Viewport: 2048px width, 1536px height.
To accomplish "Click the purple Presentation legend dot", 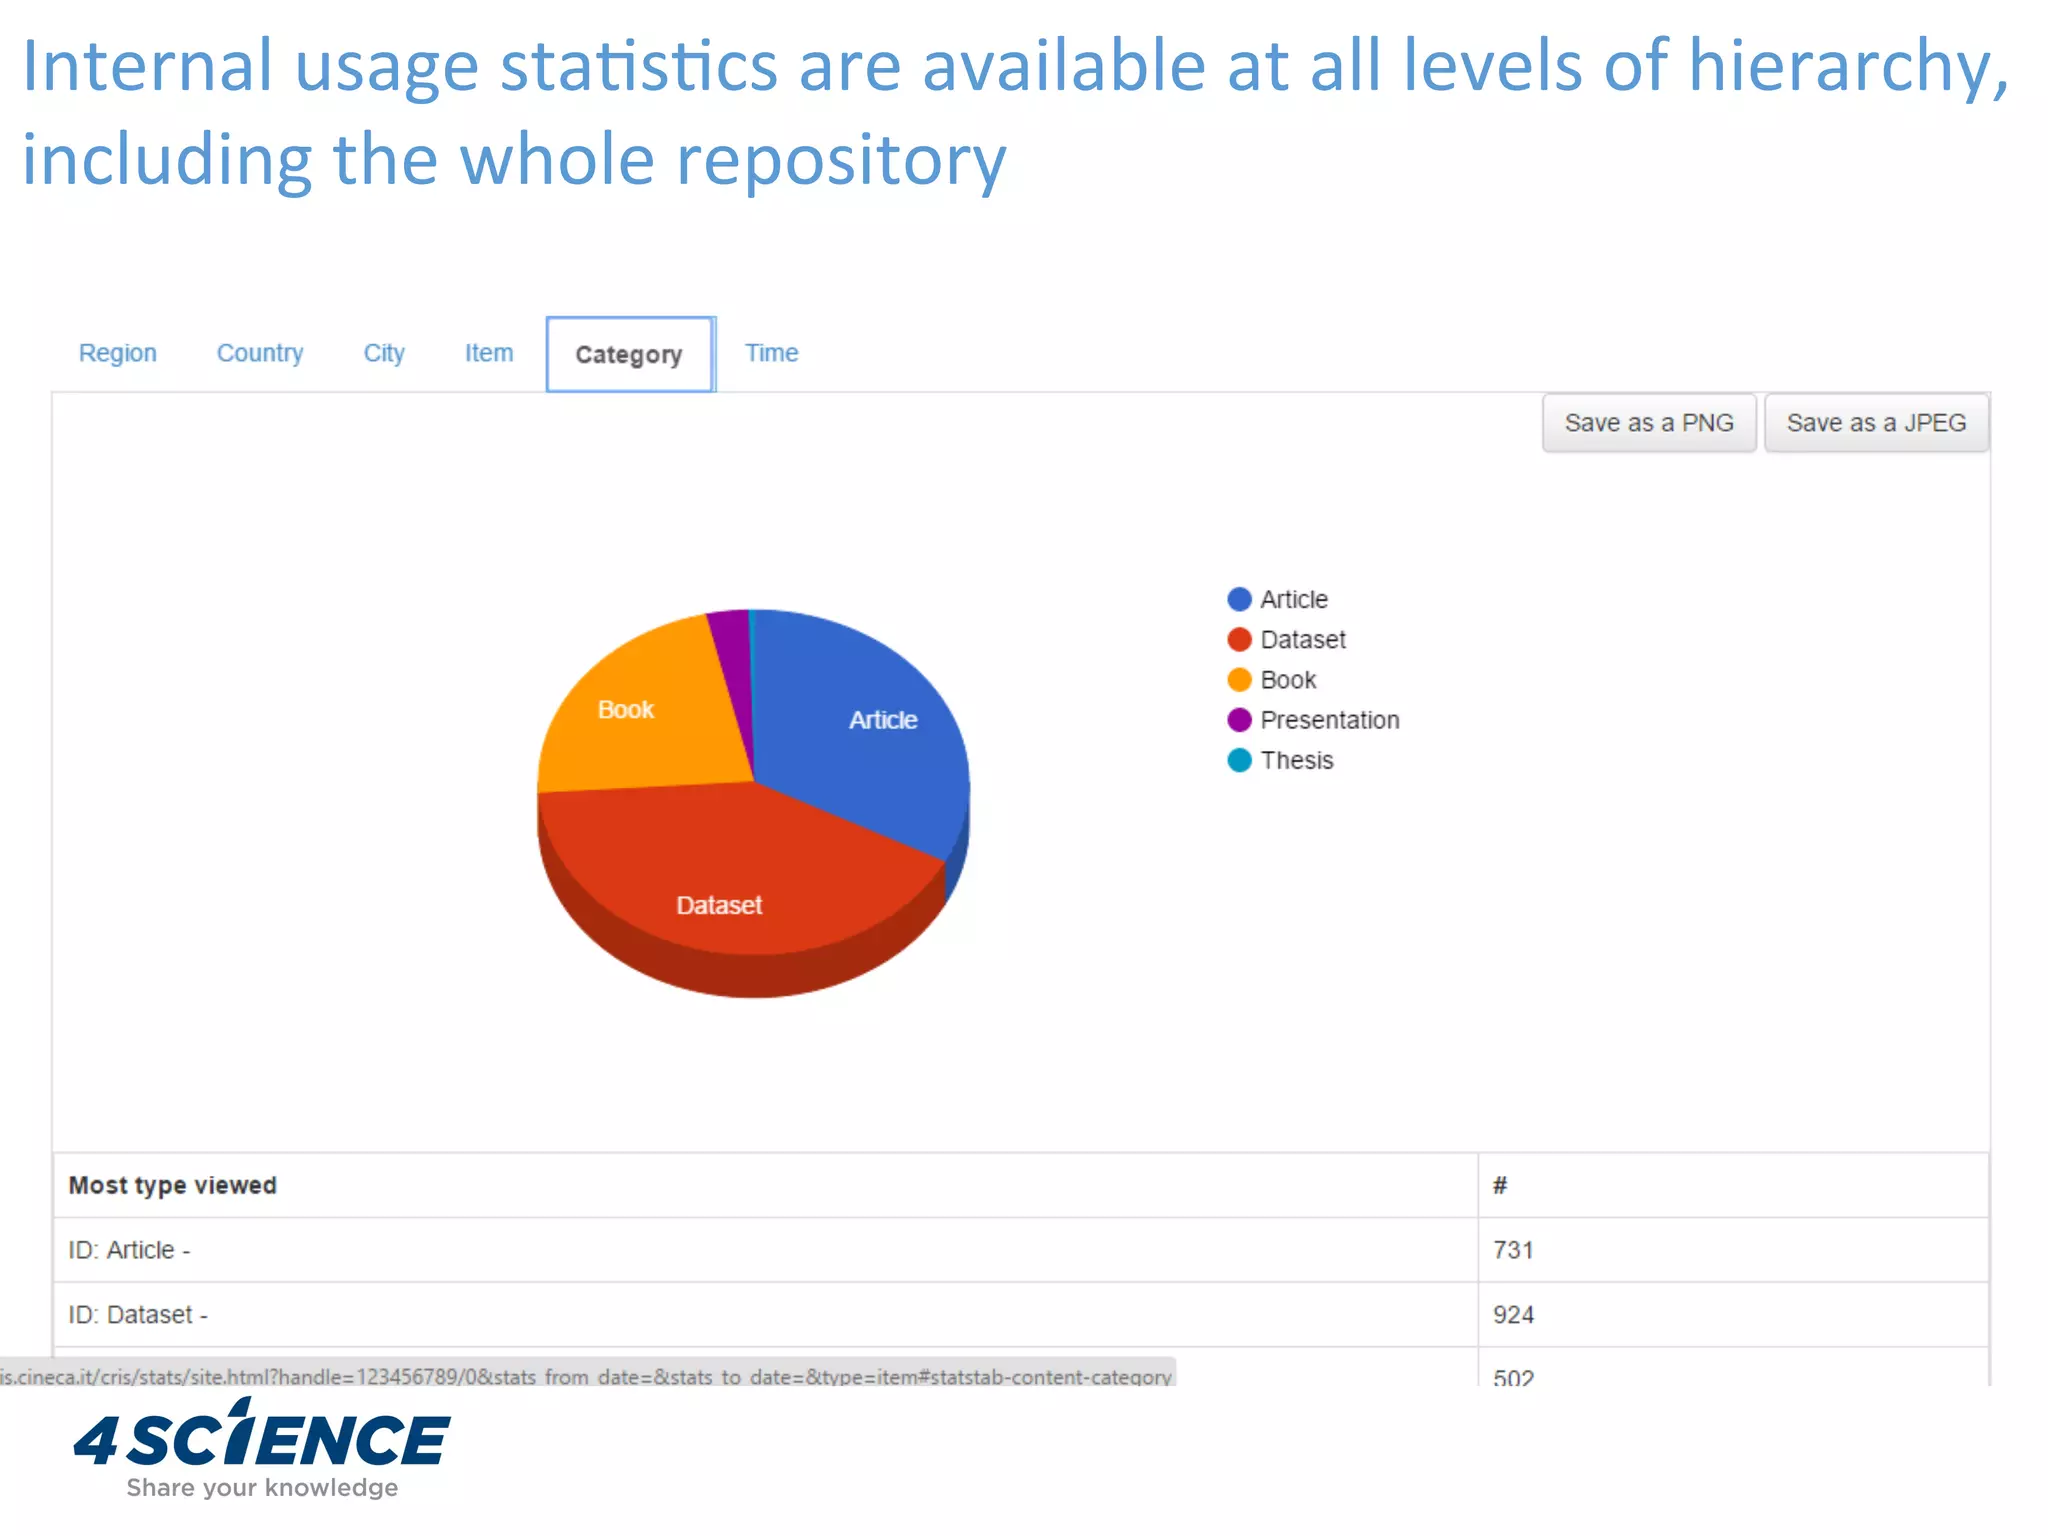I will pos(1239,720).
